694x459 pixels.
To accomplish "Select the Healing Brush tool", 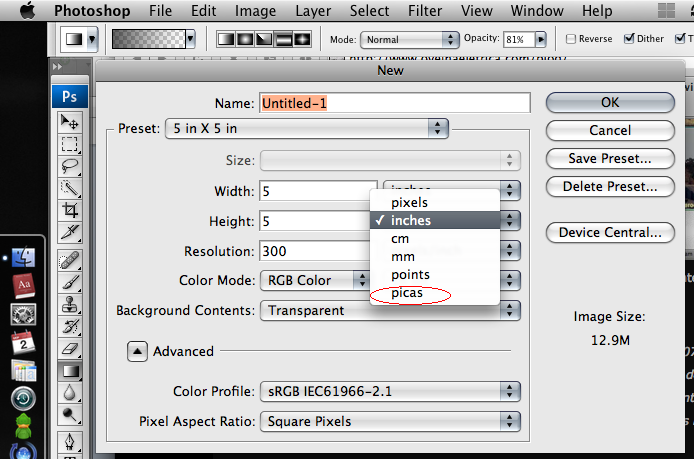I will (x=69, y=260).
